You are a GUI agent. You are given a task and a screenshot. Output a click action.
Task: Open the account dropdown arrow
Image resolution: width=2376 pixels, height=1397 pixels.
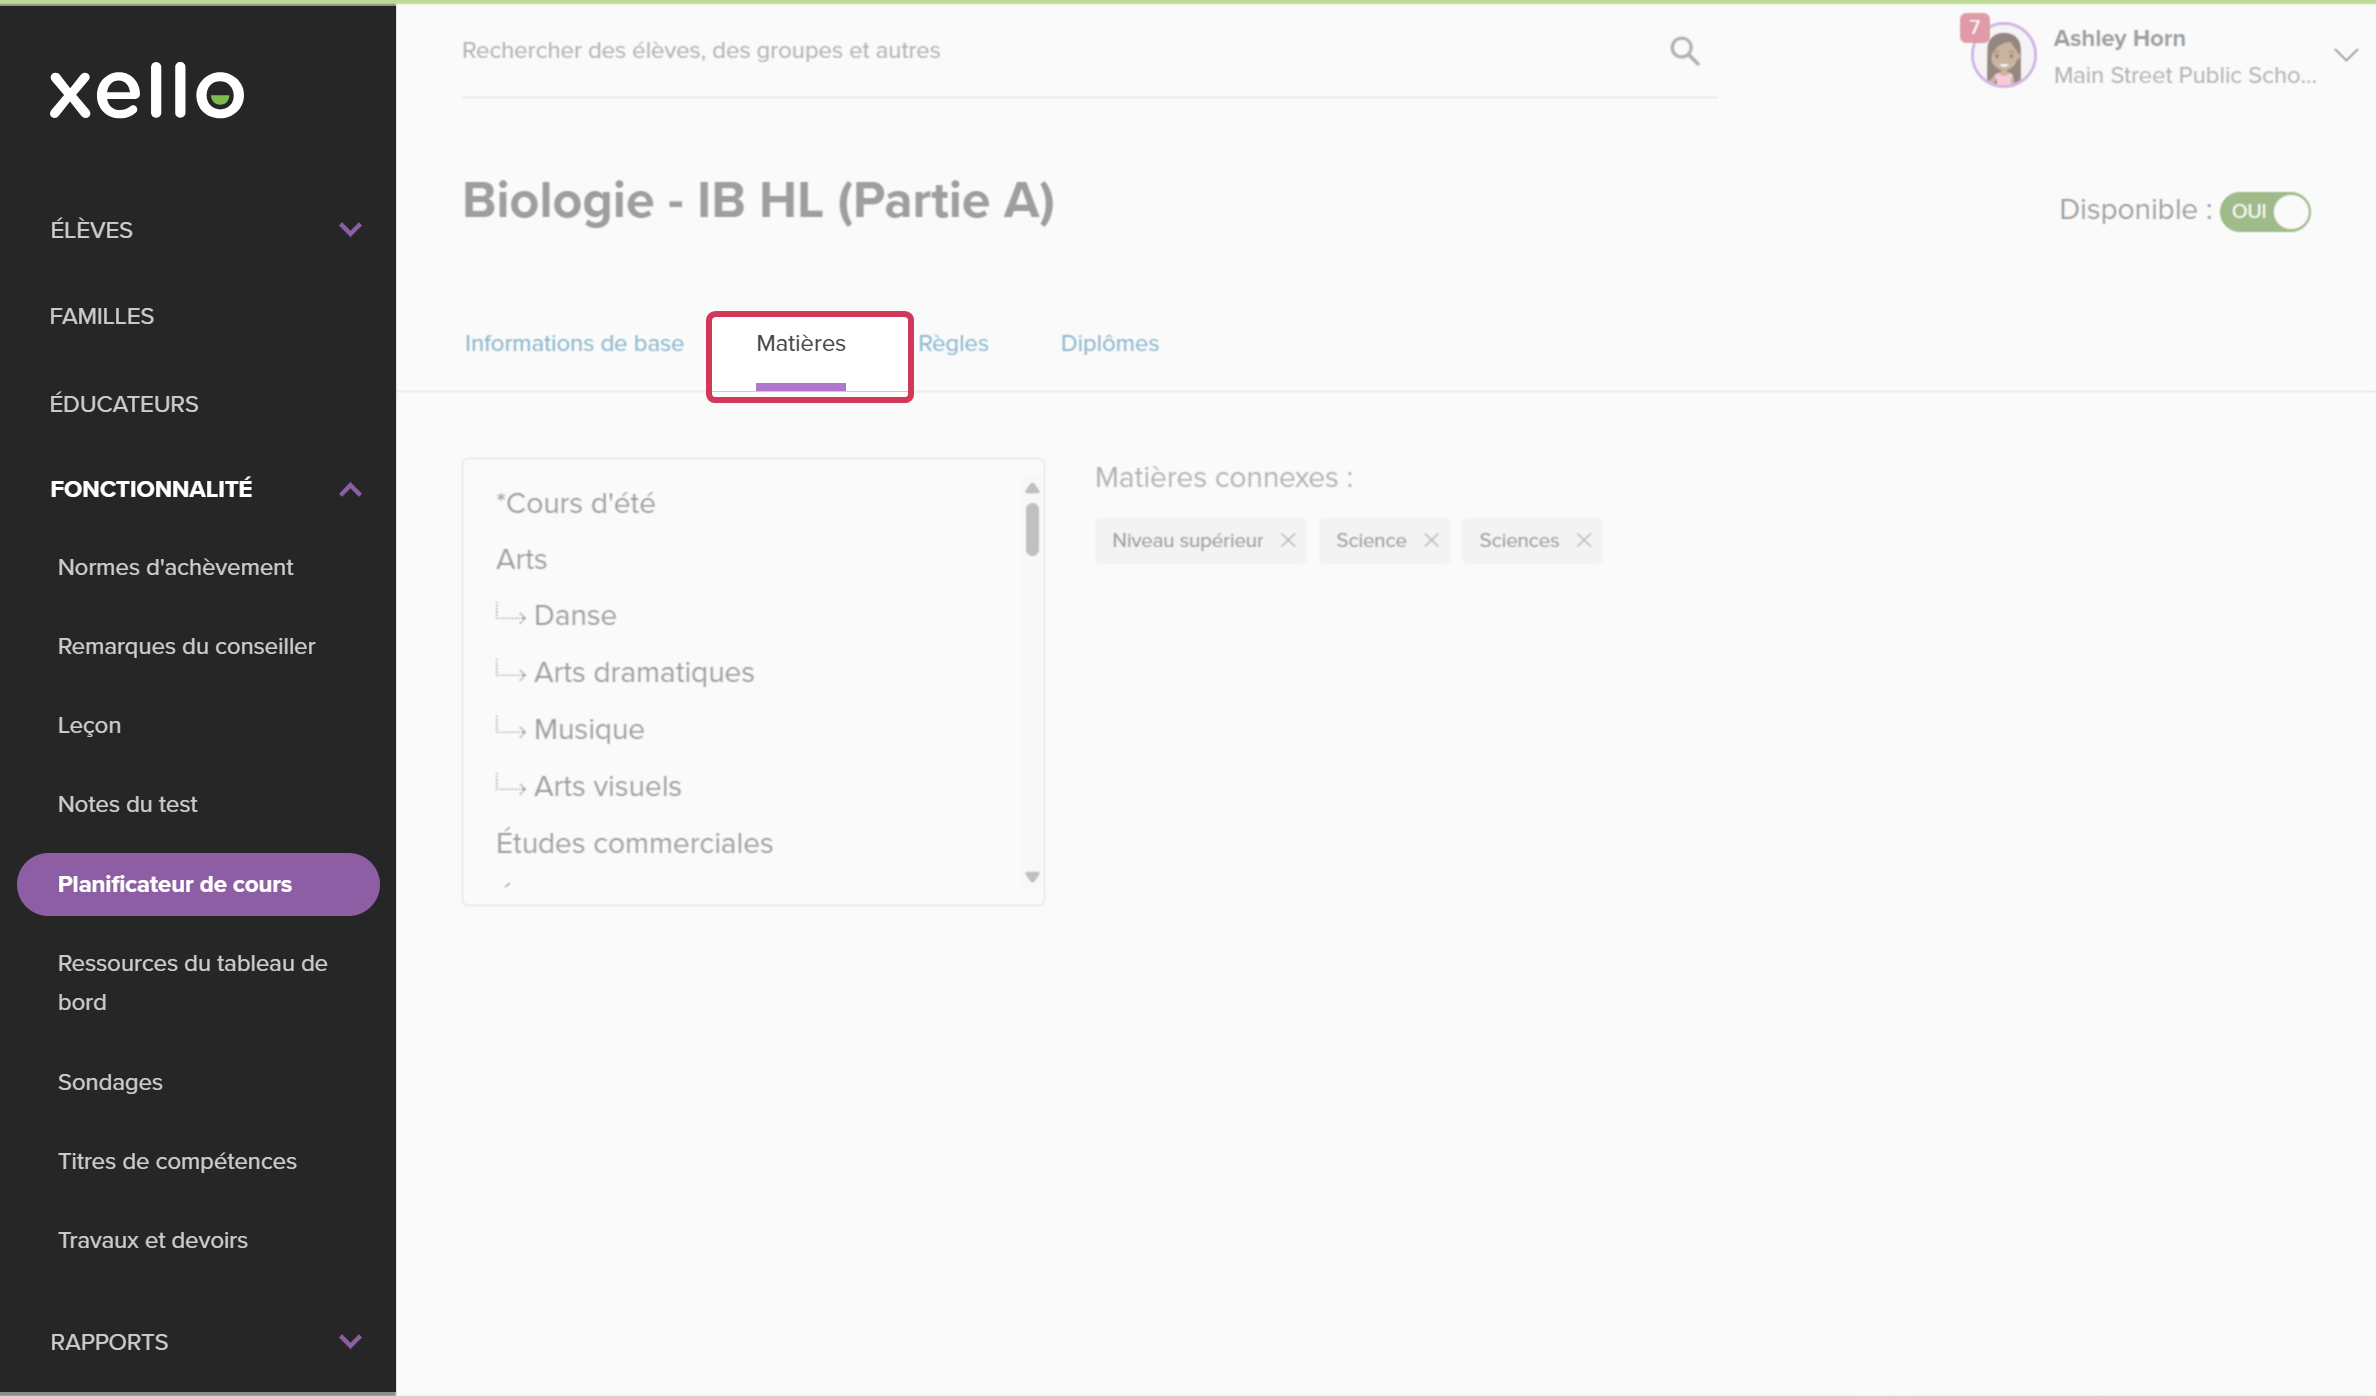[x=2346, y=55]
